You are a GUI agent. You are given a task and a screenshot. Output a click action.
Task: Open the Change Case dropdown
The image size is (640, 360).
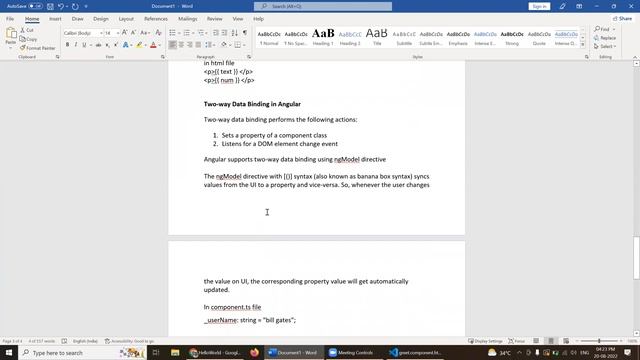(145, 33)
